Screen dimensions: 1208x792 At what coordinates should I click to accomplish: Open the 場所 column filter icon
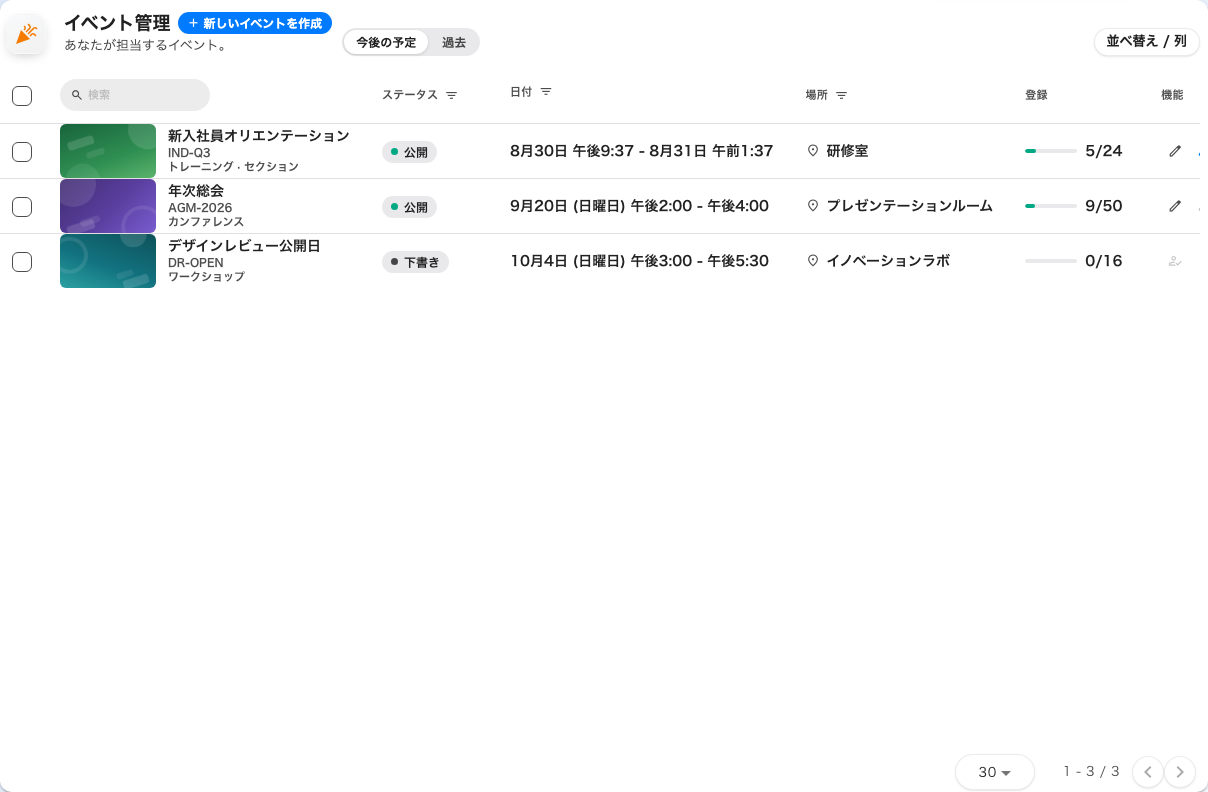pos(842,95)
